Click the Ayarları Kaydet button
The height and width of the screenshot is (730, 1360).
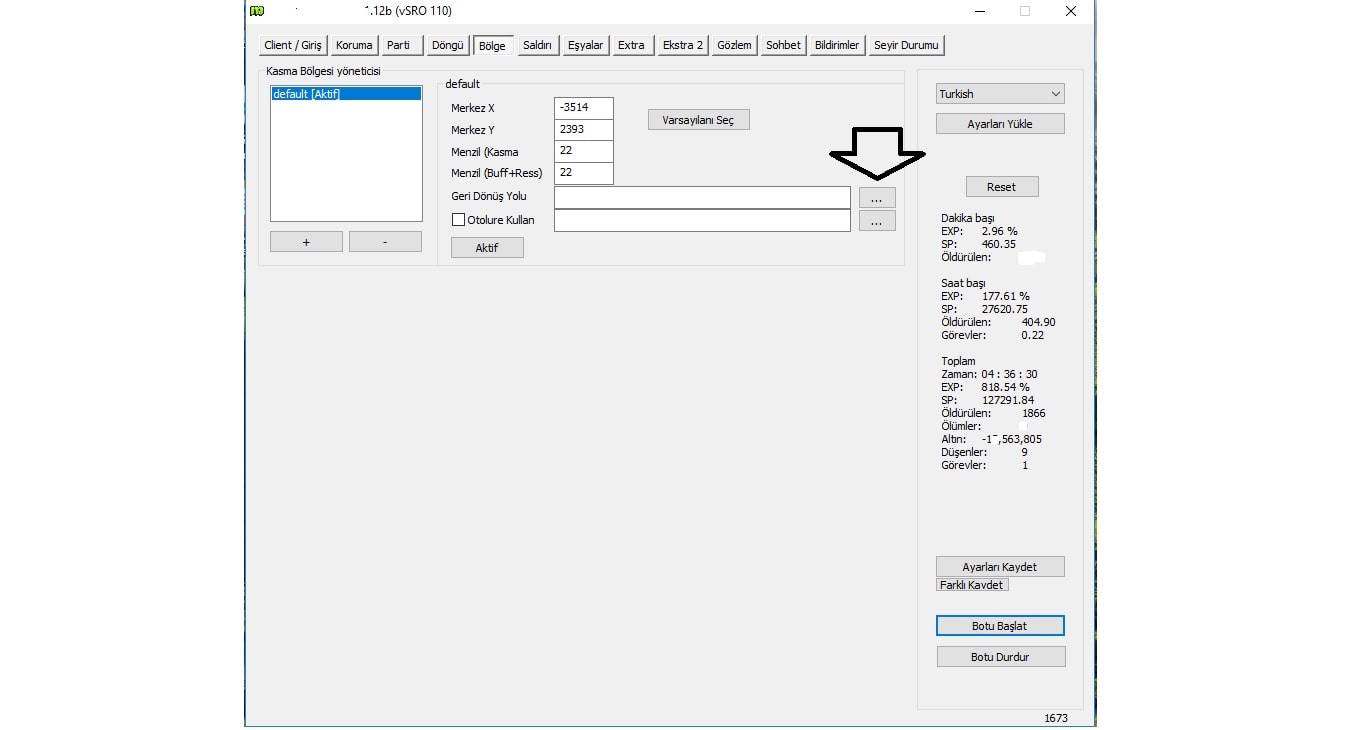1000,567
